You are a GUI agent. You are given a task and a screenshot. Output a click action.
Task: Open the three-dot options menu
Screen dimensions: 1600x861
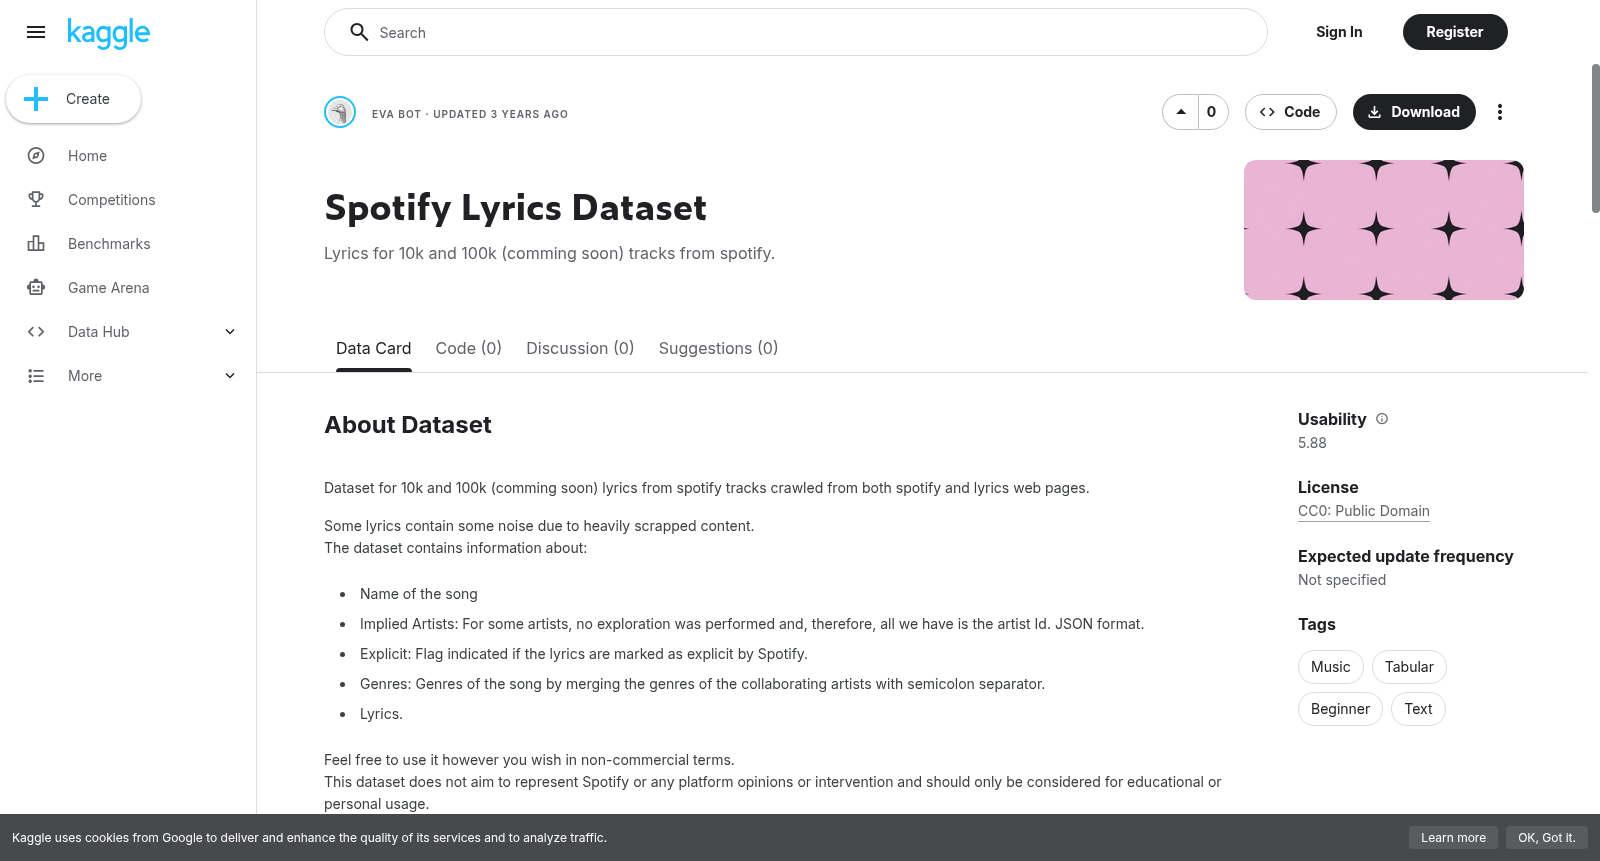[x=1499, y=112]
